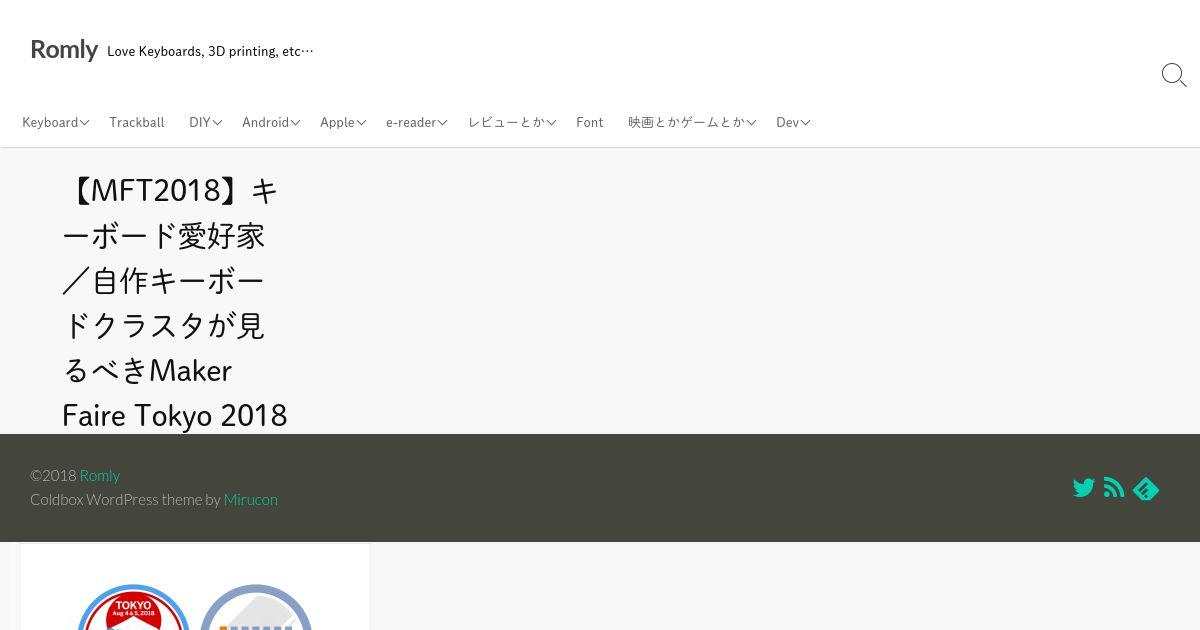Open the Android menu item

(x=265, y=122)
